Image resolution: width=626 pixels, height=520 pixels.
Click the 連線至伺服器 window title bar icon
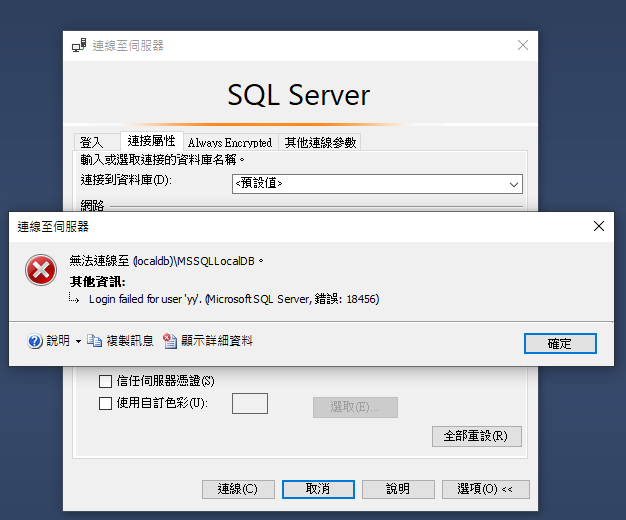[79, 46]
